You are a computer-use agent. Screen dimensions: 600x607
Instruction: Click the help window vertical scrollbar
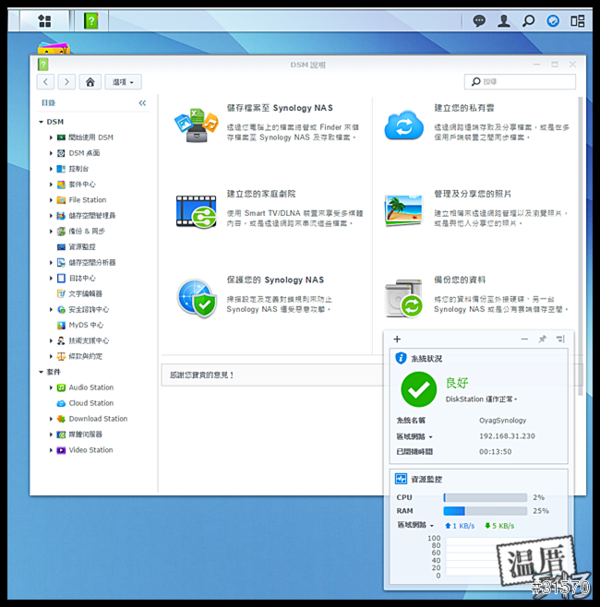coord(580,246)
